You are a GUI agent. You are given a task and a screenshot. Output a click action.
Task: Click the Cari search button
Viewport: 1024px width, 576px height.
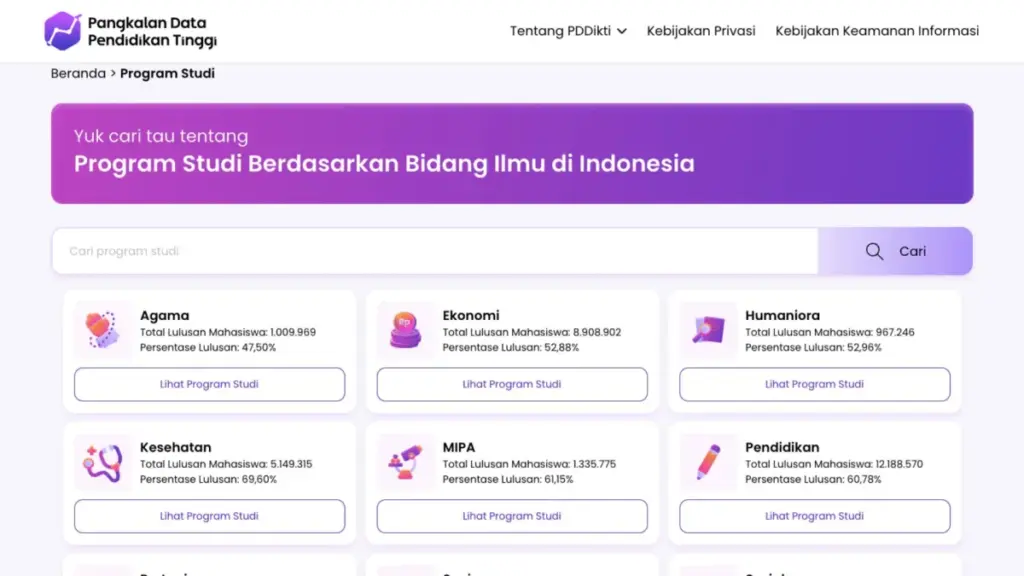click(895, 251)
